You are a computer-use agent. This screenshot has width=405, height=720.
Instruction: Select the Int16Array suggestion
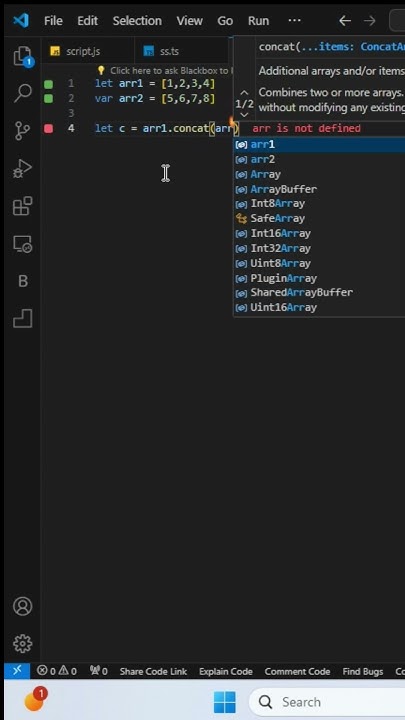pyautogui.click(x=319, y=233)
